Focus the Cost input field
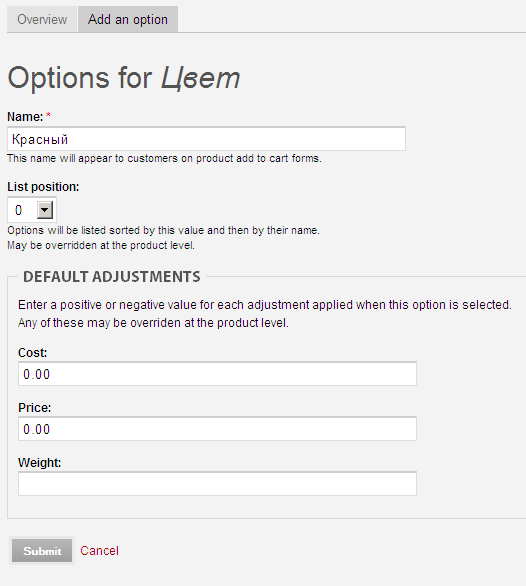The height and width of the screenshot is (586, 526). tap(217, 374)
